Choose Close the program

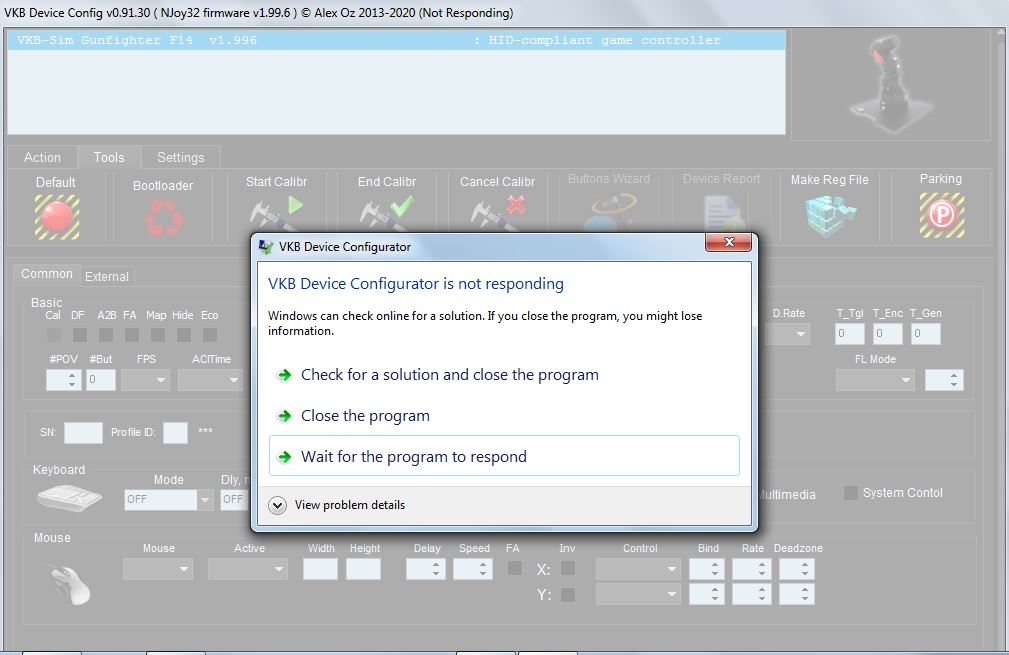pyautogui.click(x=365, y=416)
